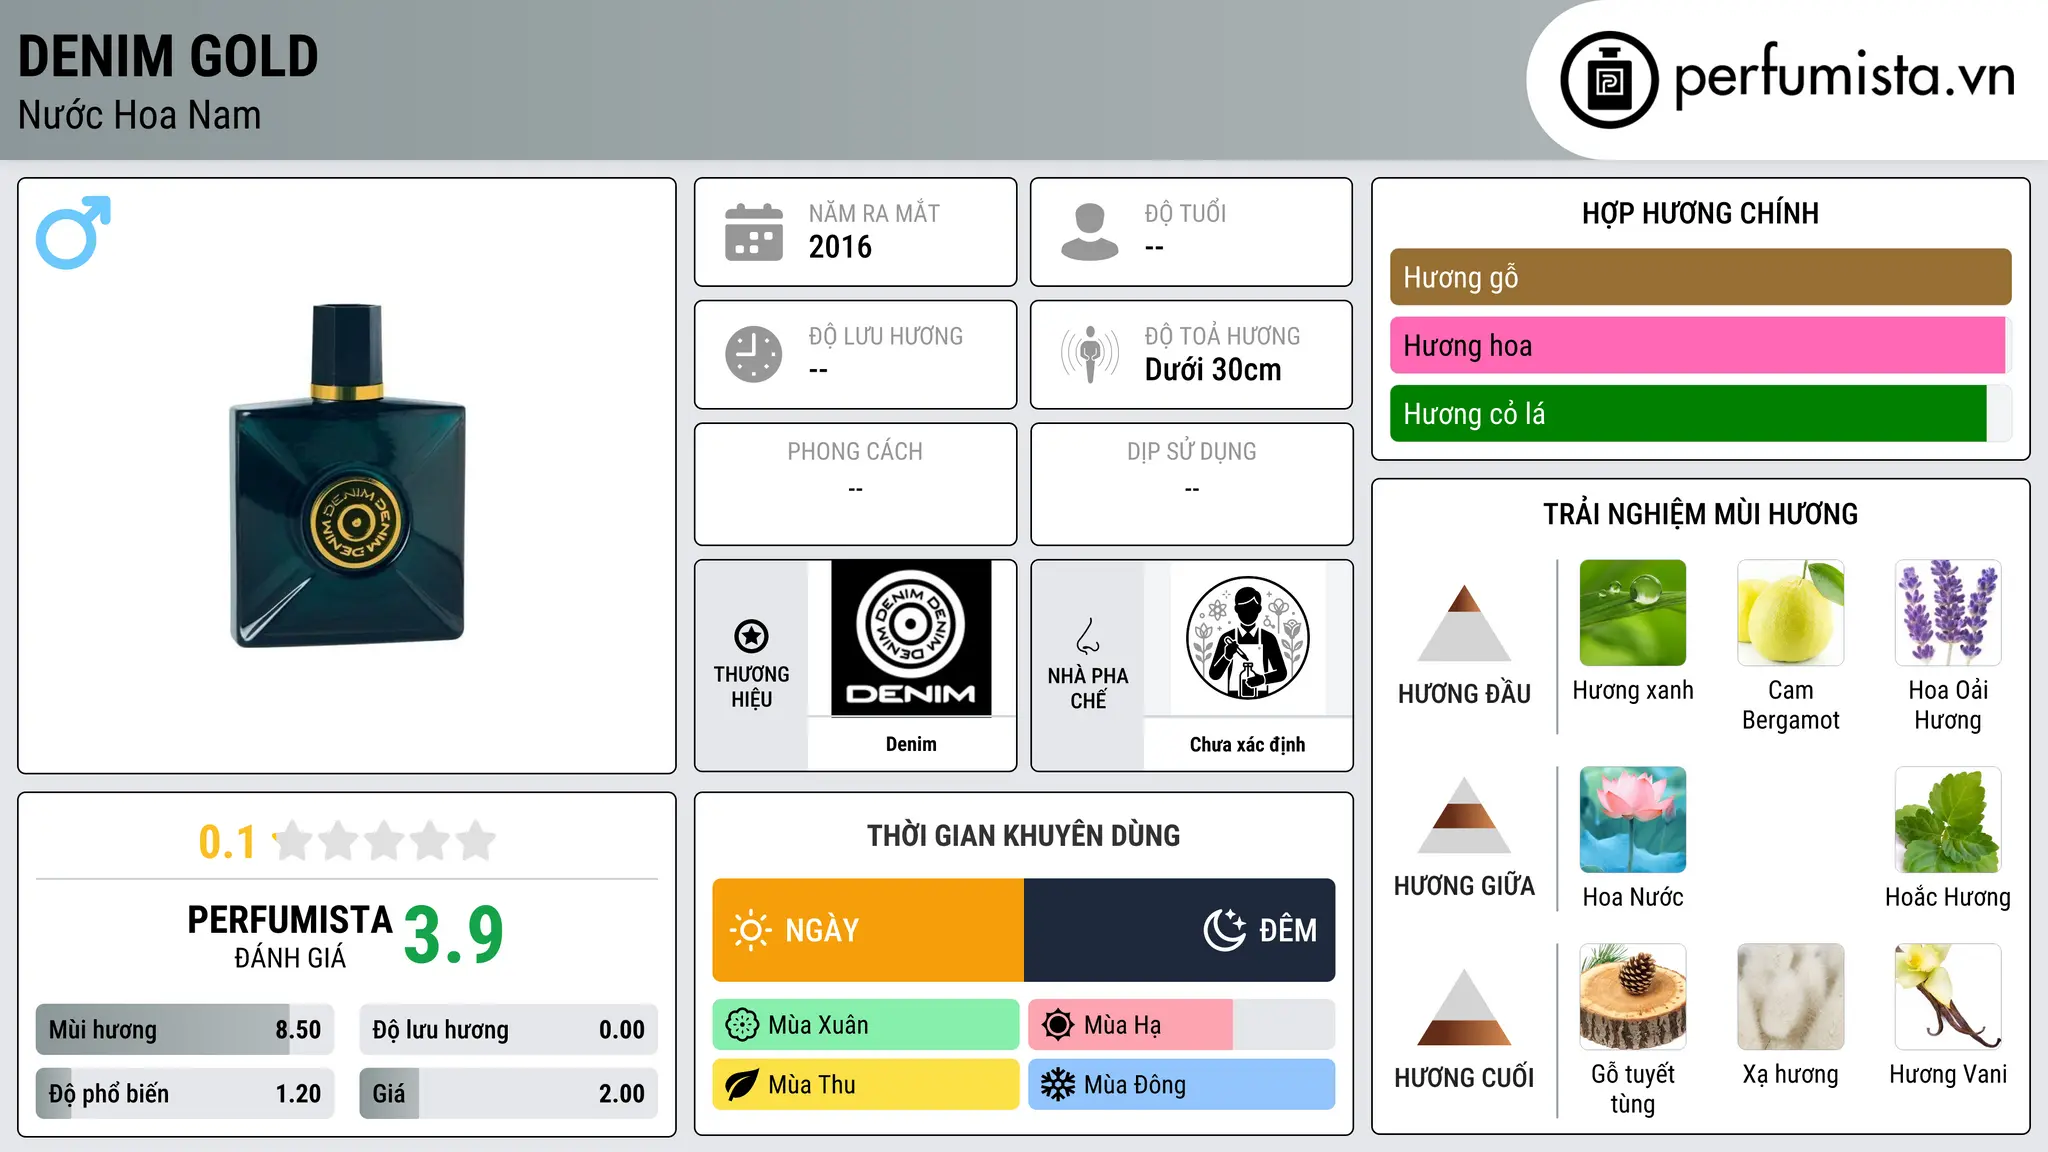Select the Hương Vani note image
Viewport: 2048px width, 1152px height.
tap(1948, 997)
